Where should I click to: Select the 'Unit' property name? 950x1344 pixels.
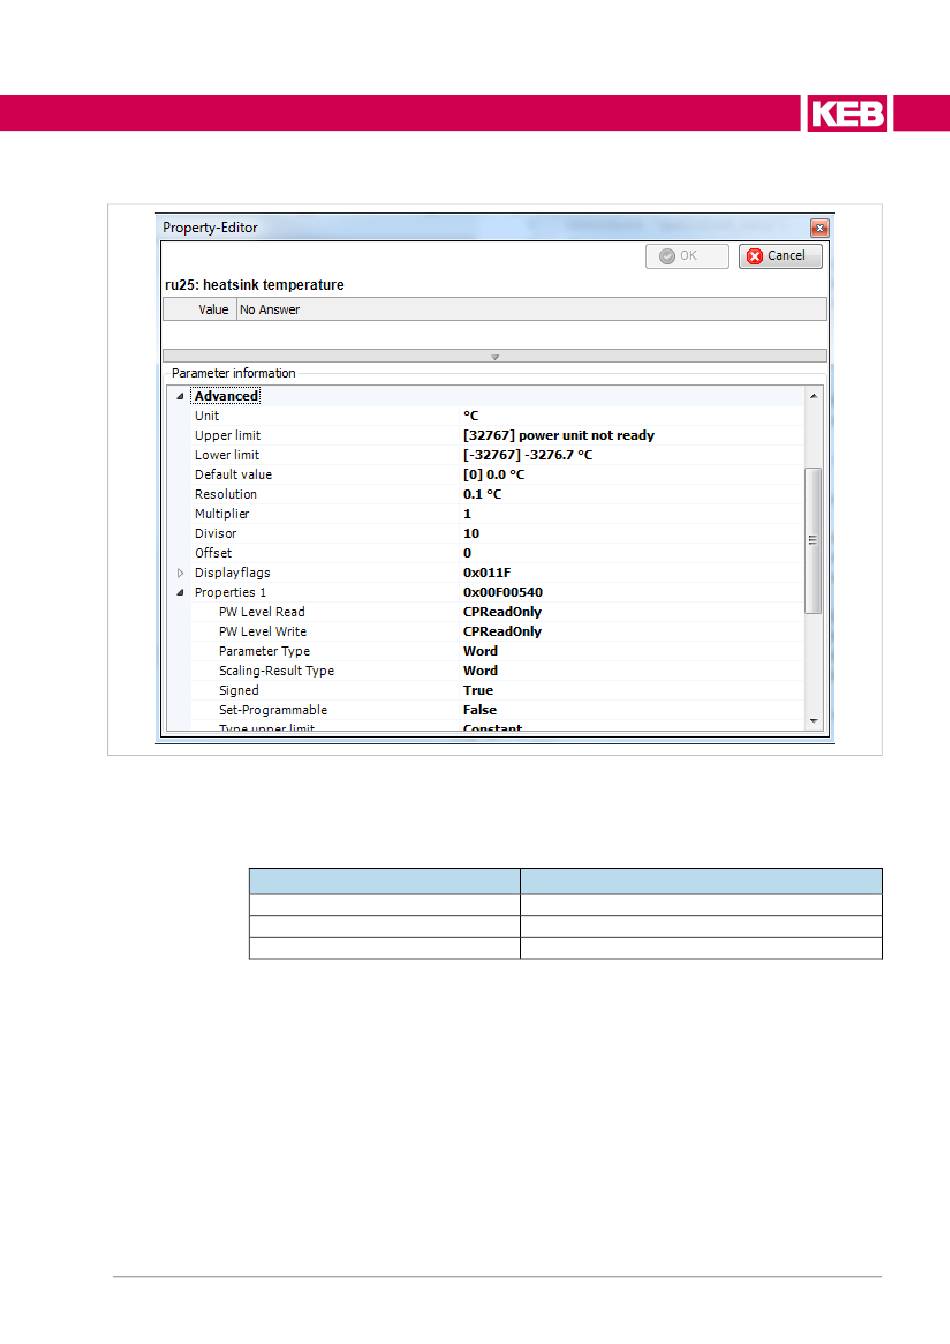(207, 416)
